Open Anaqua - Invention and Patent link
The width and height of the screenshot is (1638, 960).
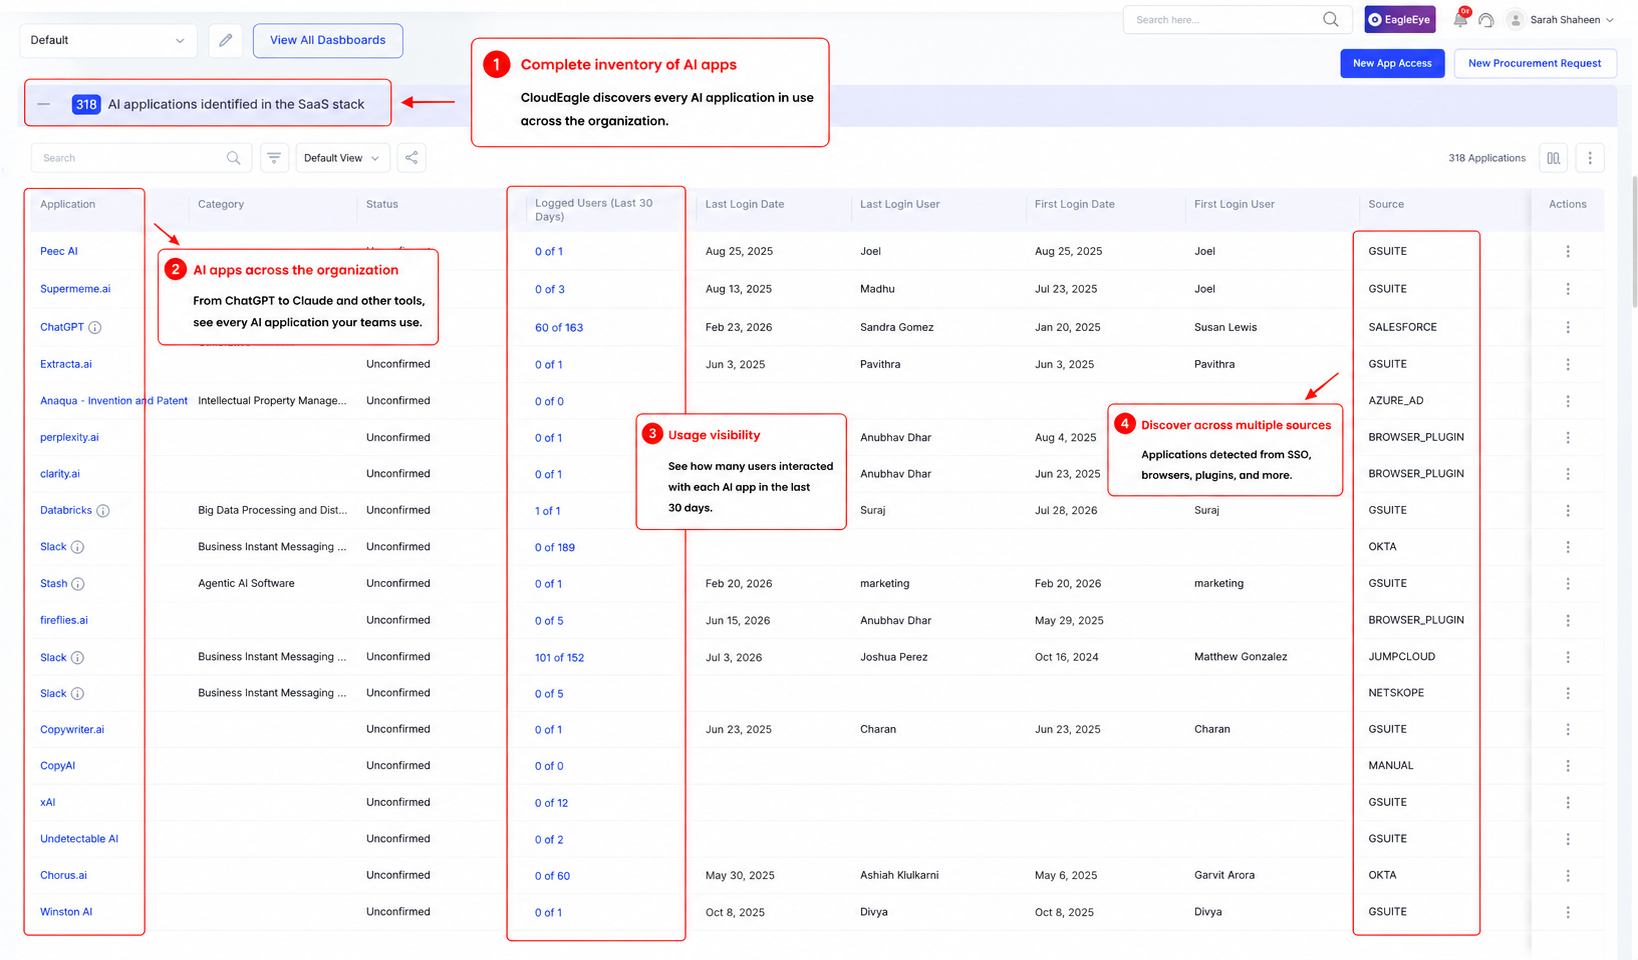click(114, 401)
